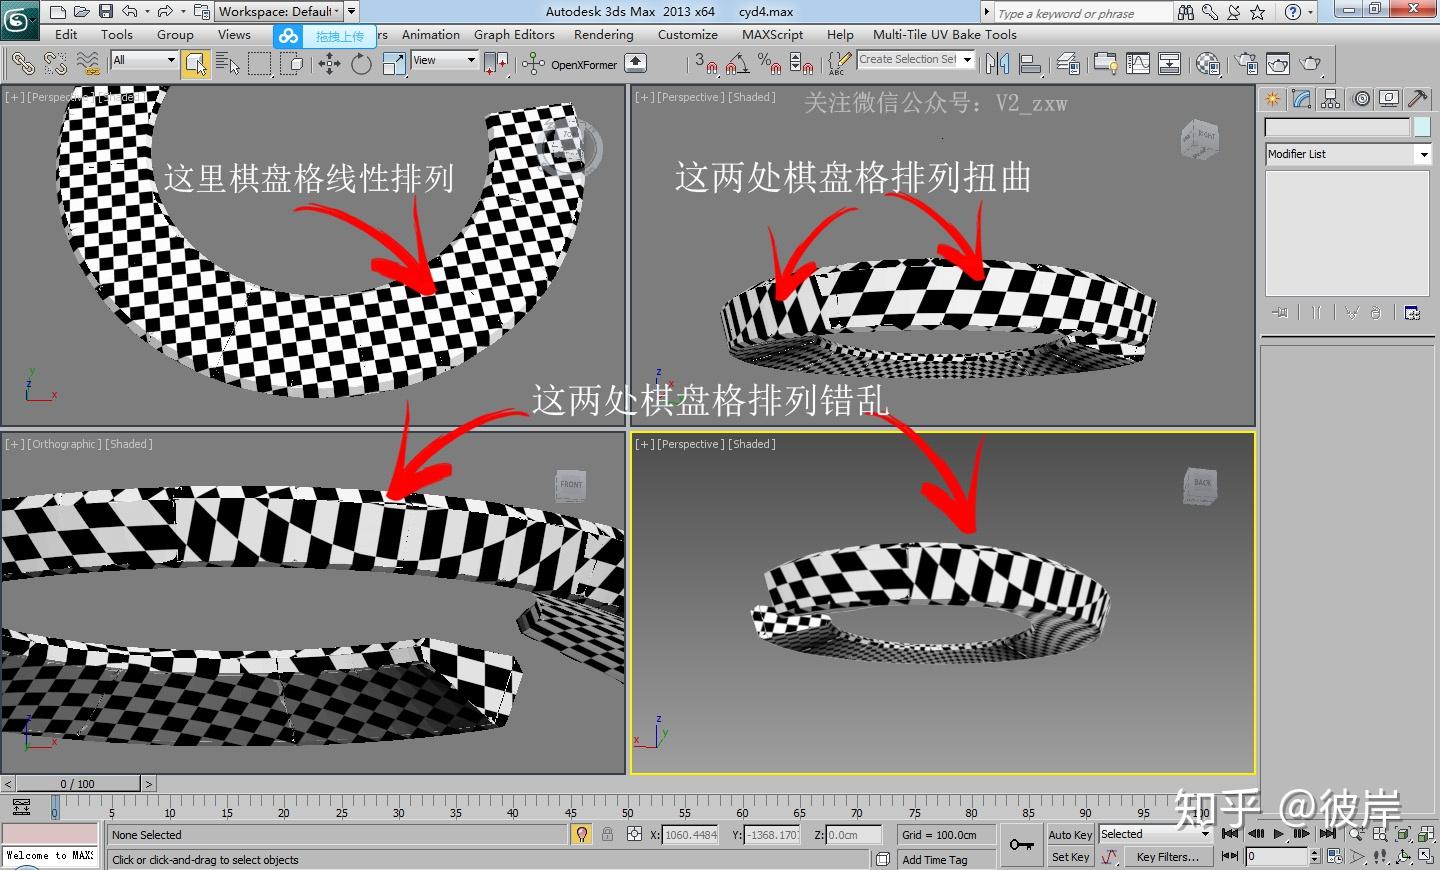1440x870 pixels.
Task: Open the Hierarchy command panel tab
Action: point(1330,99)
